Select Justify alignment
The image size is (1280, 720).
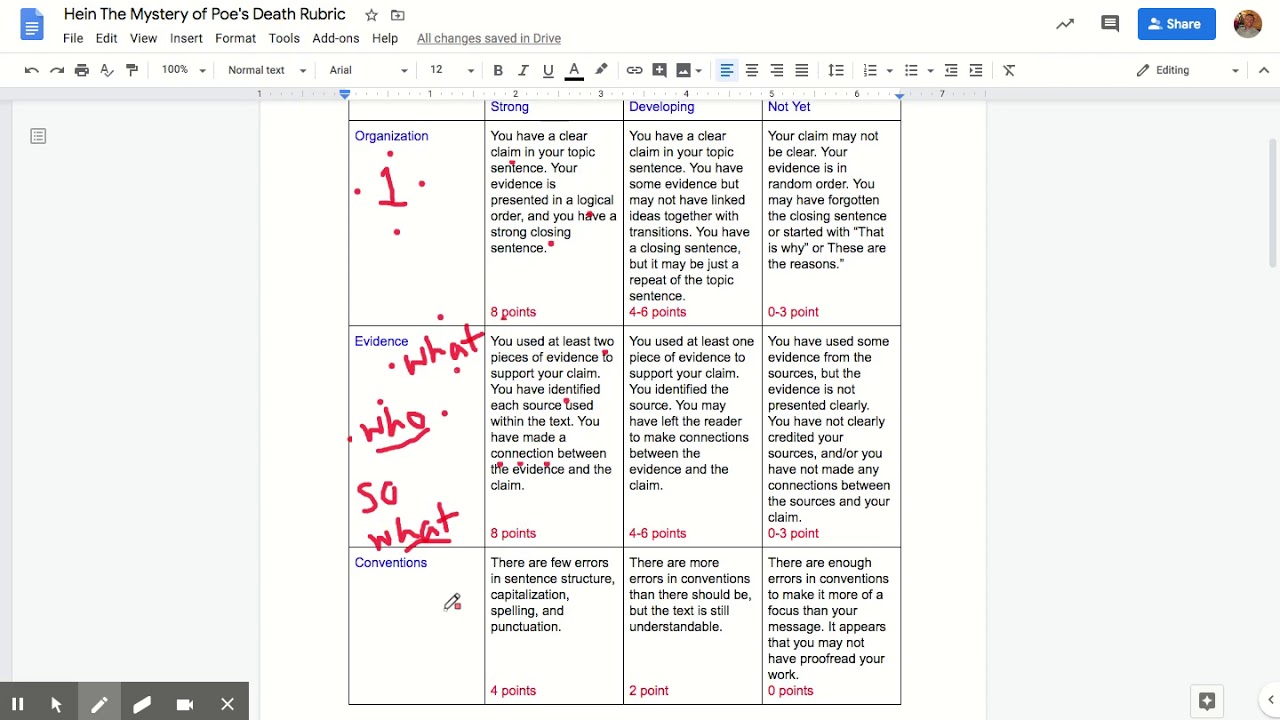(x=802, y=70)
